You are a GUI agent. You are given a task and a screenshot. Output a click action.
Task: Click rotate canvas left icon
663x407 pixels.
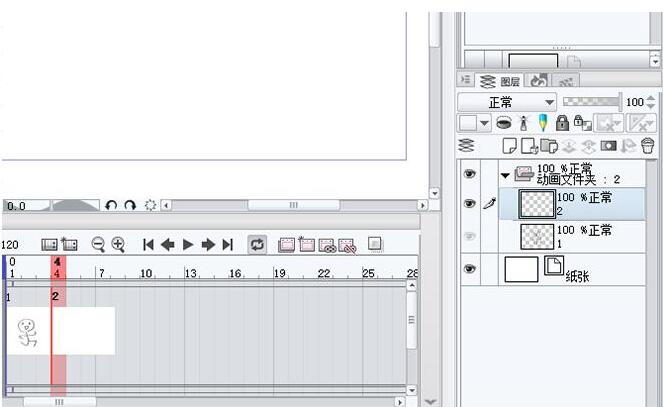(x=111, y=205)
